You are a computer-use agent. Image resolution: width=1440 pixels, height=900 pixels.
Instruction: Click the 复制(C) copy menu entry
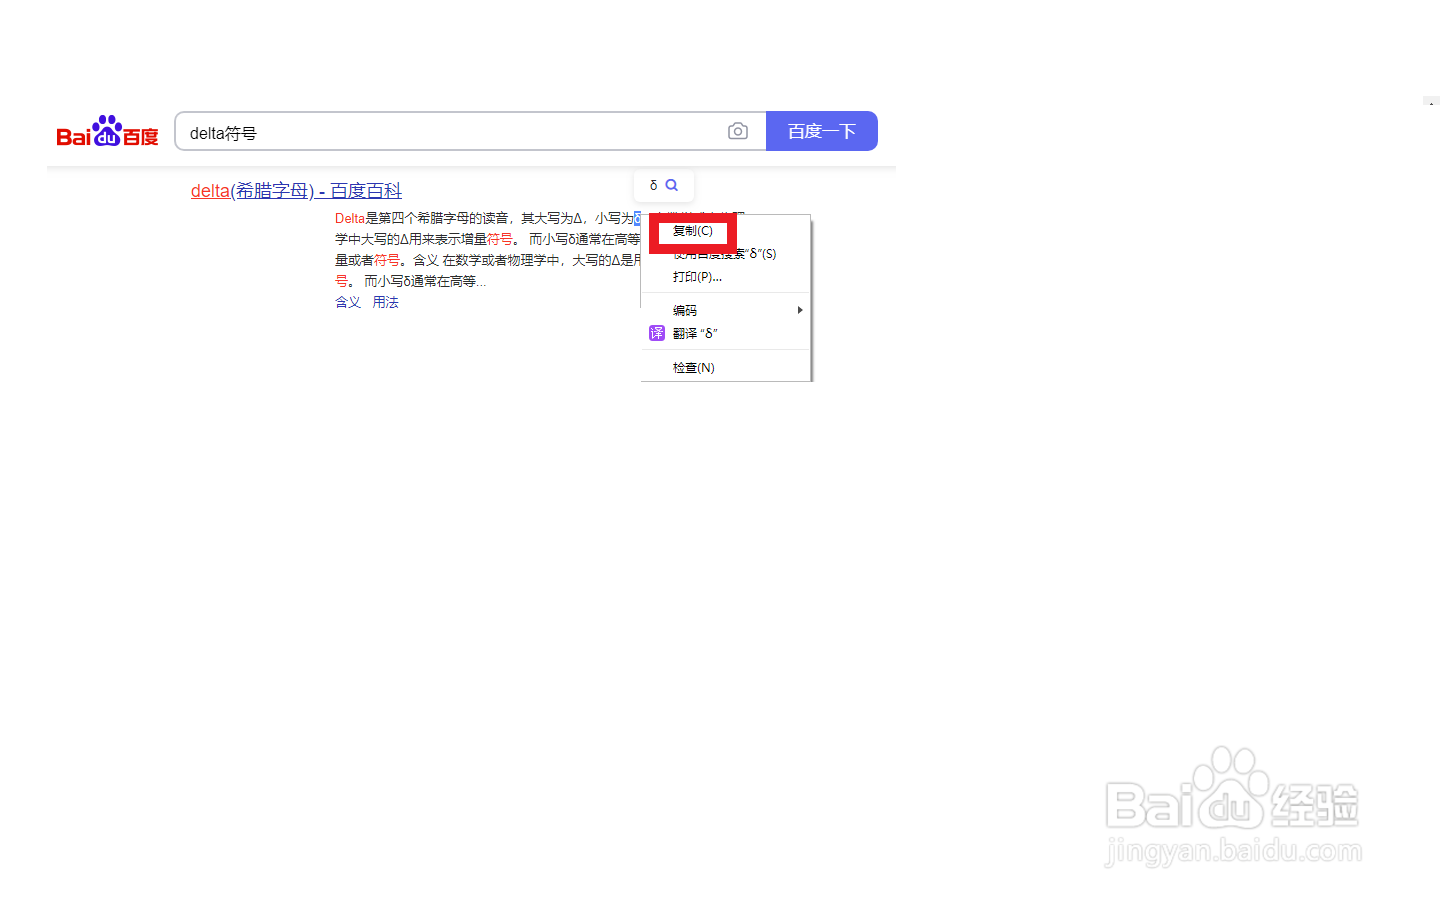coord(692,231)
